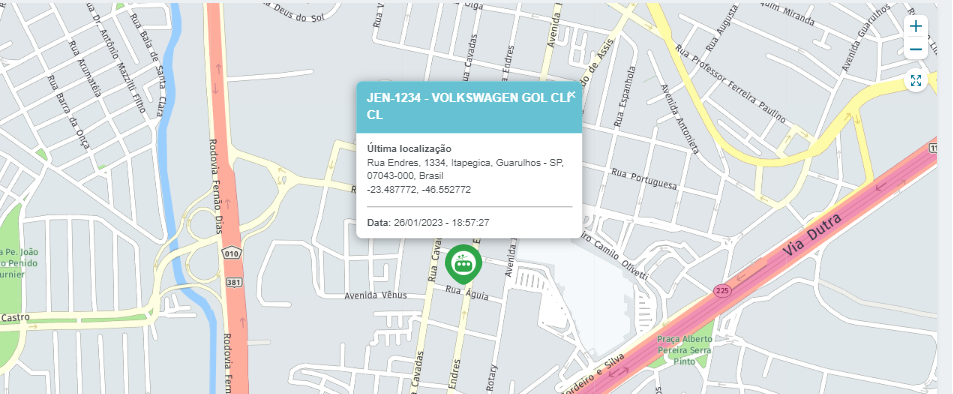Select the green vehicle location marker
This screenshot has height=394, width=953.
pos(463,264)
